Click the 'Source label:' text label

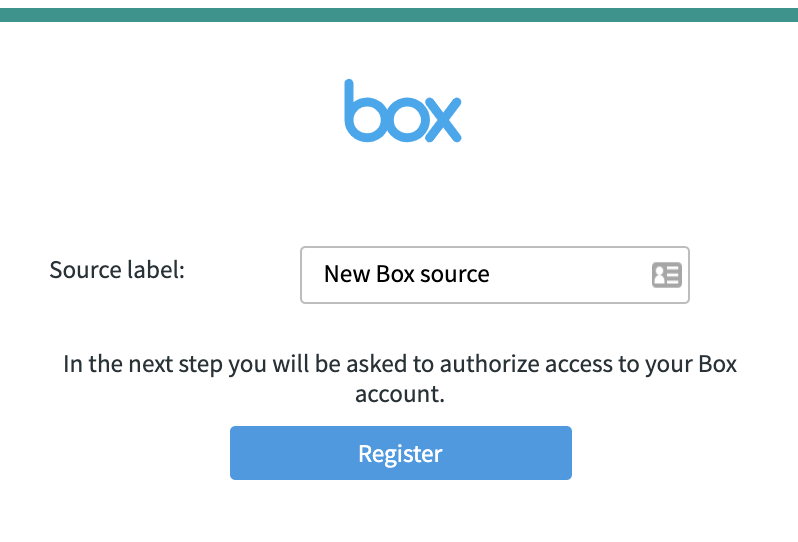pos(117,270)
